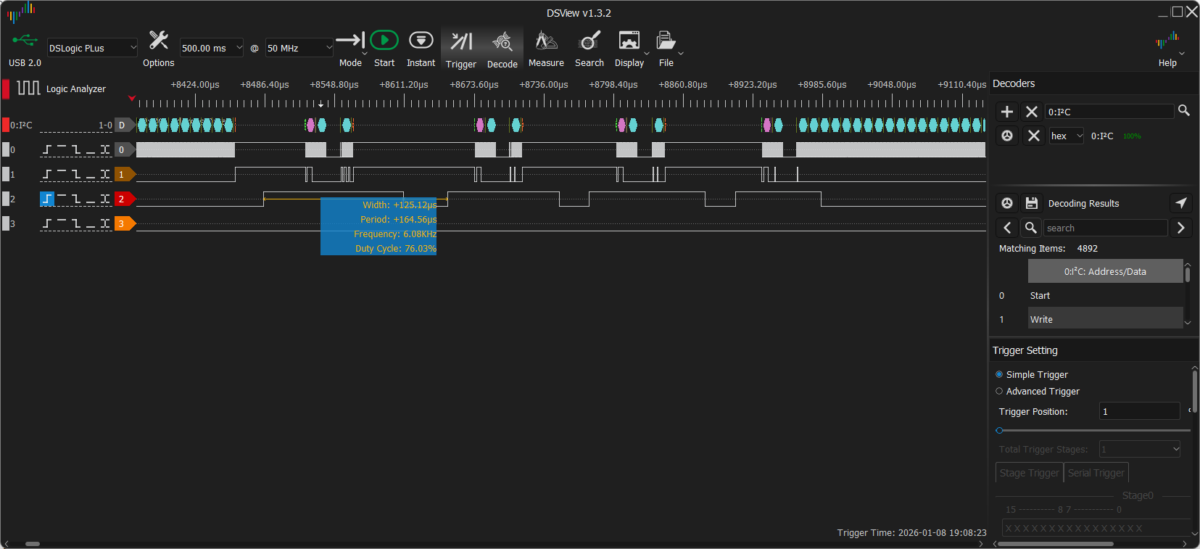Jump to next matching decode result
Viewport: 1200px width, 549px height.
(x=1182, y=228)
